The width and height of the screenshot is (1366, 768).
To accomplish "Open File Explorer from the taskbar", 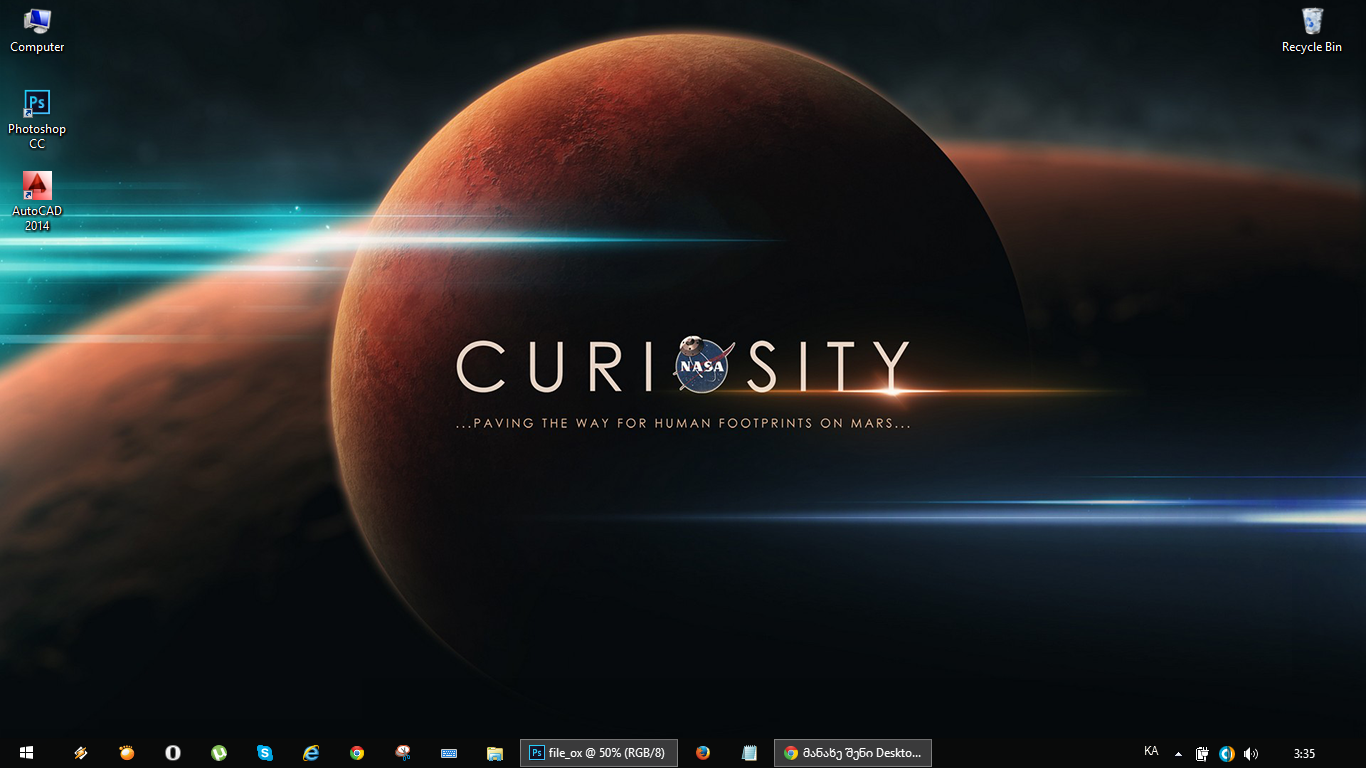I will [495, 753].
